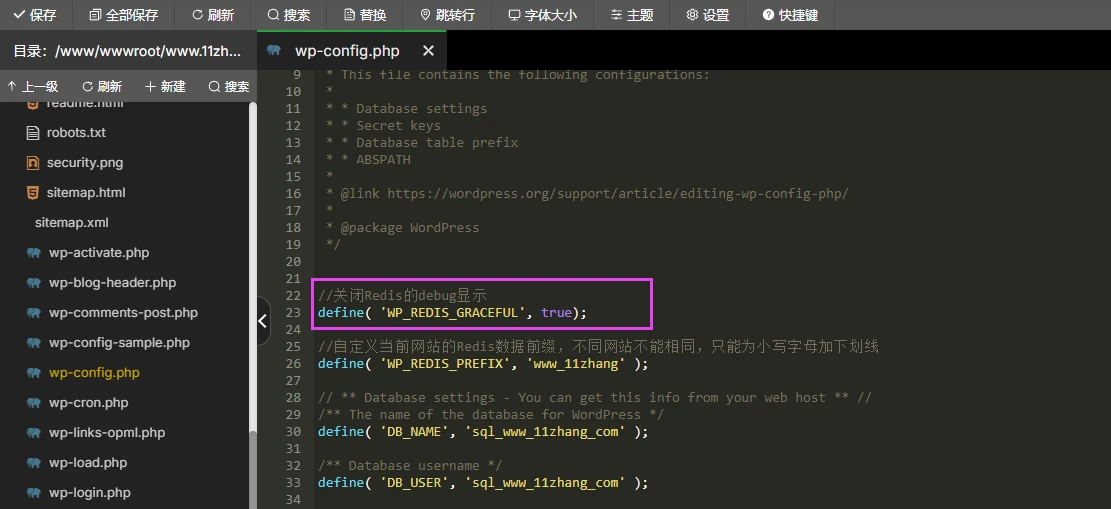
Task: Open 替换 (Replace) in the toolbar
Action: (x=365, y=15)
